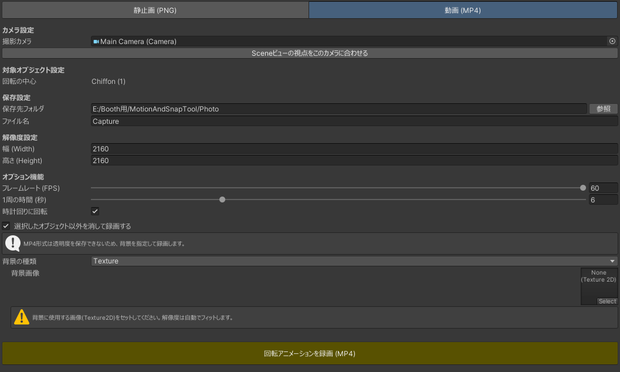
Task: Toggle 選択したオブジェクト以外を消して録画する checkbox
Action: tap(6, 226)
